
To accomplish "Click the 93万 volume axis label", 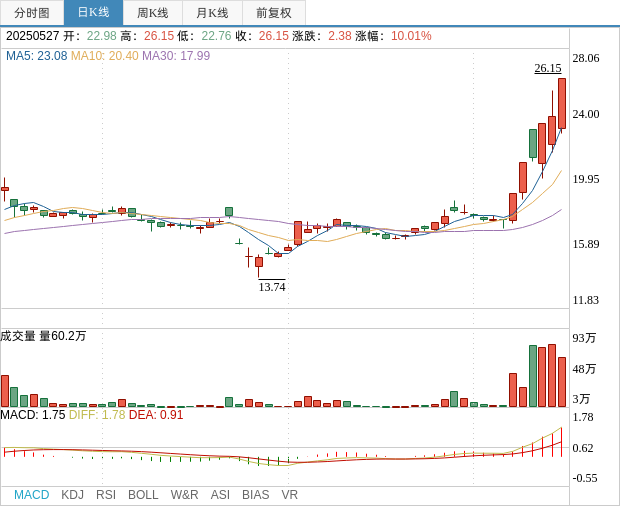I will pyautogui.click(x=584, y=338).
